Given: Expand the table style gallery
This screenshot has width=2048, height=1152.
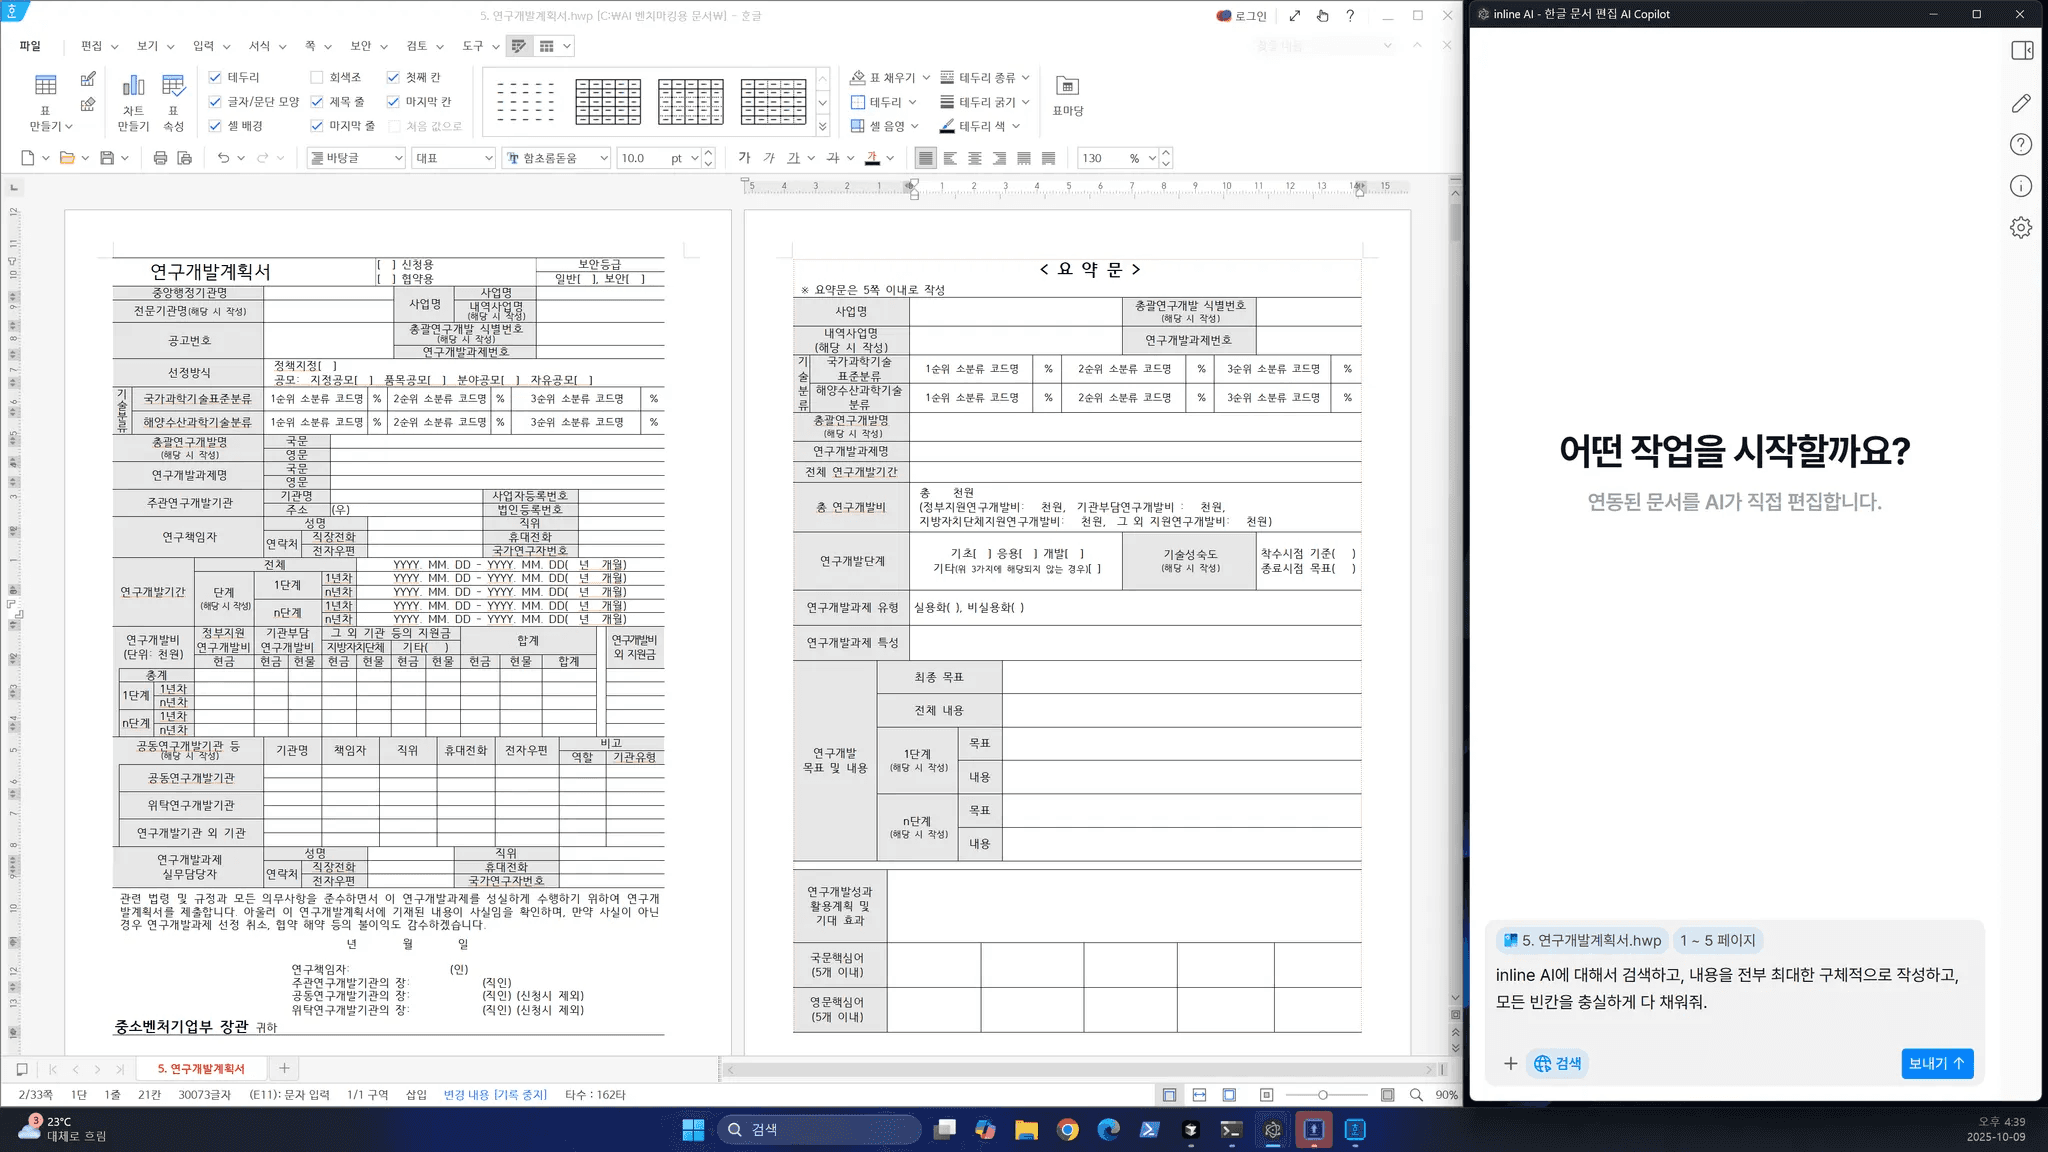Looking at the screenshot, I should [823, 127].
